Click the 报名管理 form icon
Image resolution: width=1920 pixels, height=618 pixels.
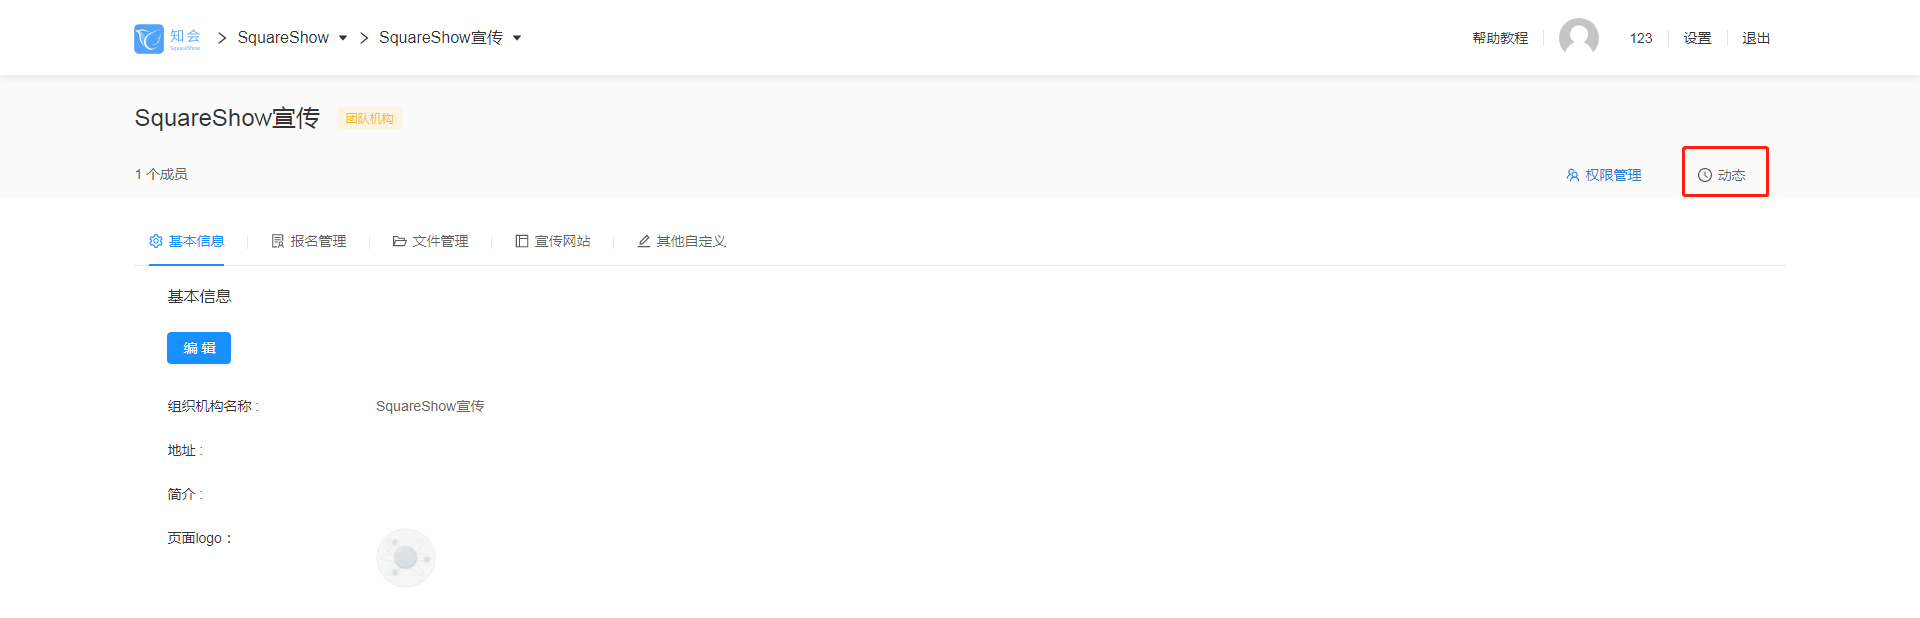(278, 241)
